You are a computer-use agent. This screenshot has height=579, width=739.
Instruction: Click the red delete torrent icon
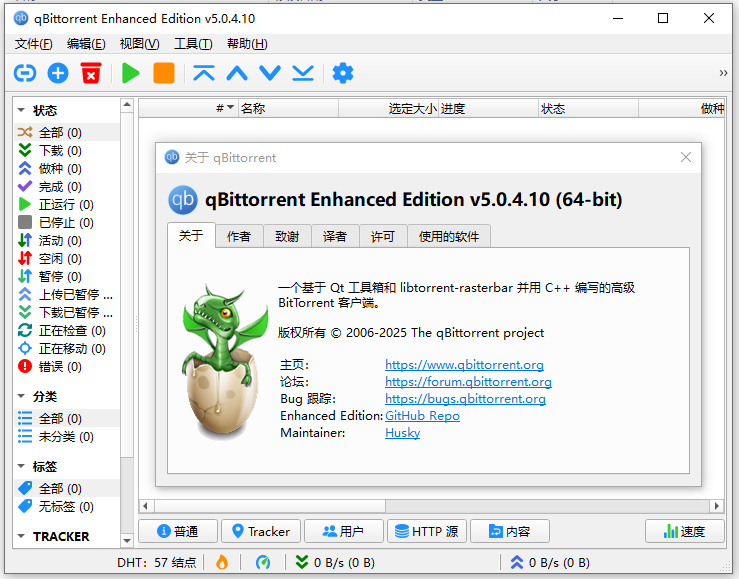[91, 73]
